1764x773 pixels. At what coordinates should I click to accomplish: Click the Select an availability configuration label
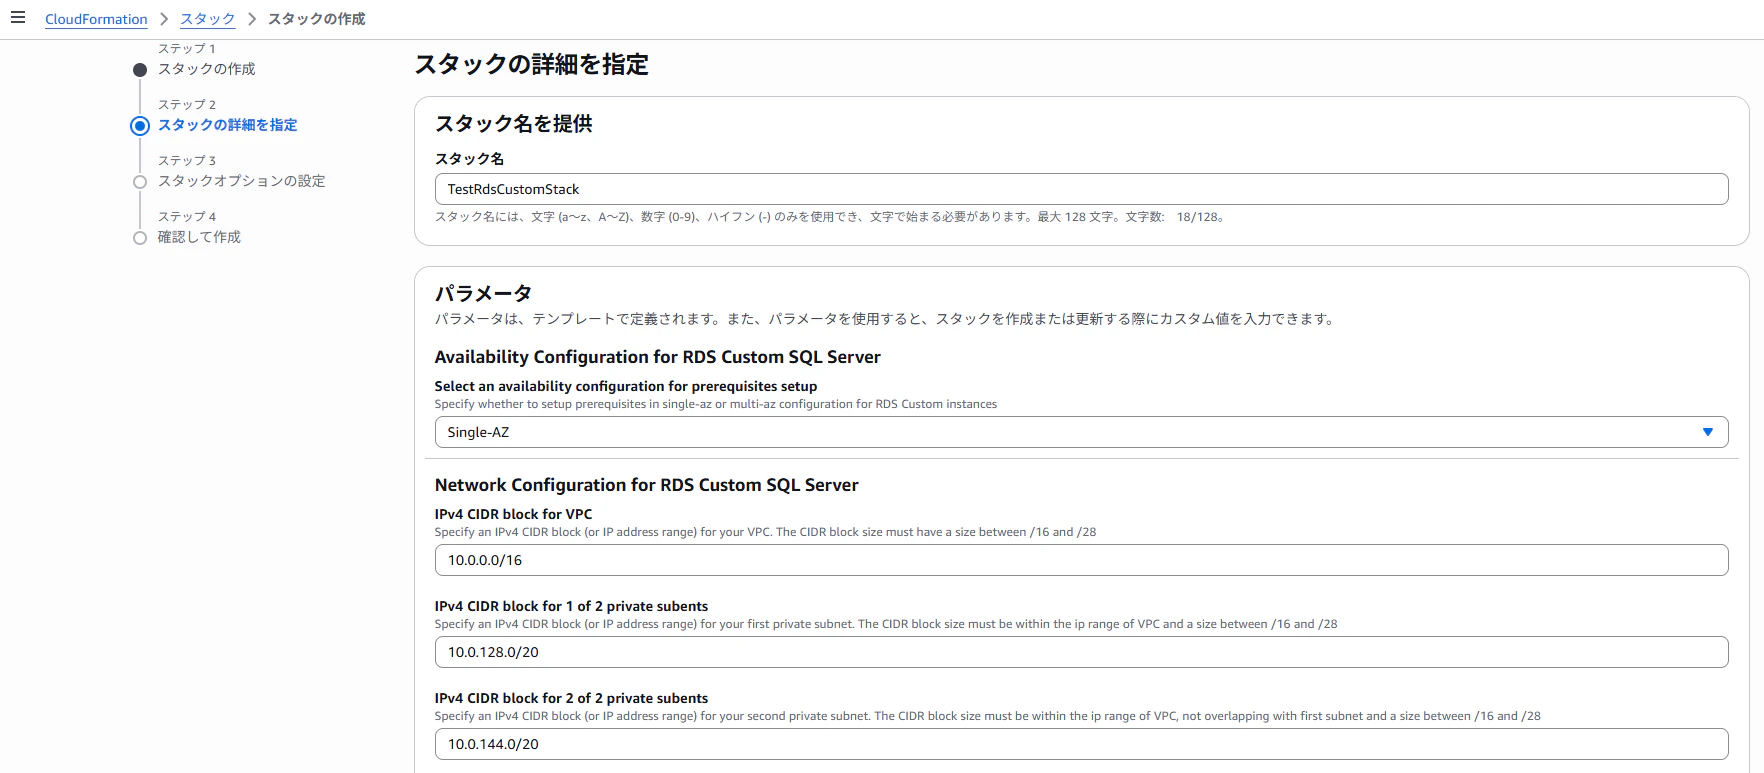(x=625, y=386)
